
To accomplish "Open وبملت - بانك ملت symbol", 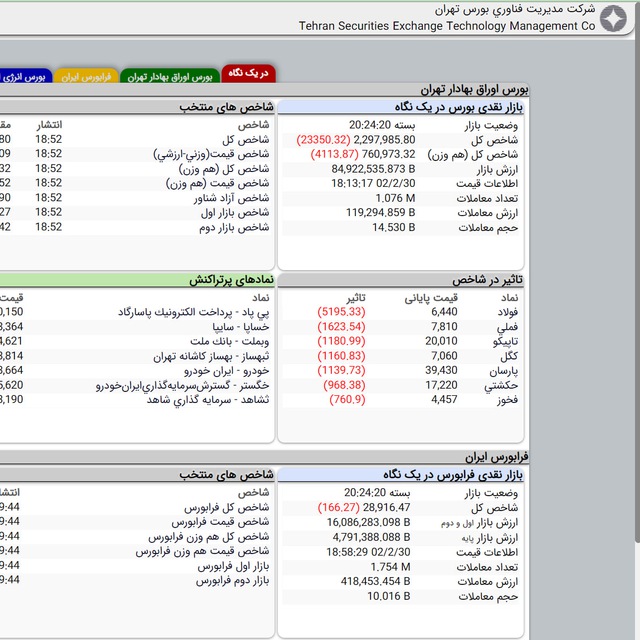I will pos(230,341).
